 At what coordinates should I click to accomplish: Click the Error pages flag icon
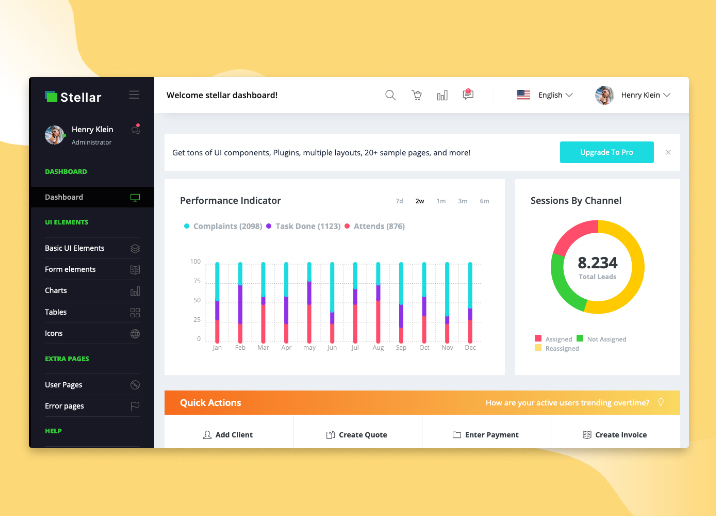pyautogui.click(x=135, y=406)
